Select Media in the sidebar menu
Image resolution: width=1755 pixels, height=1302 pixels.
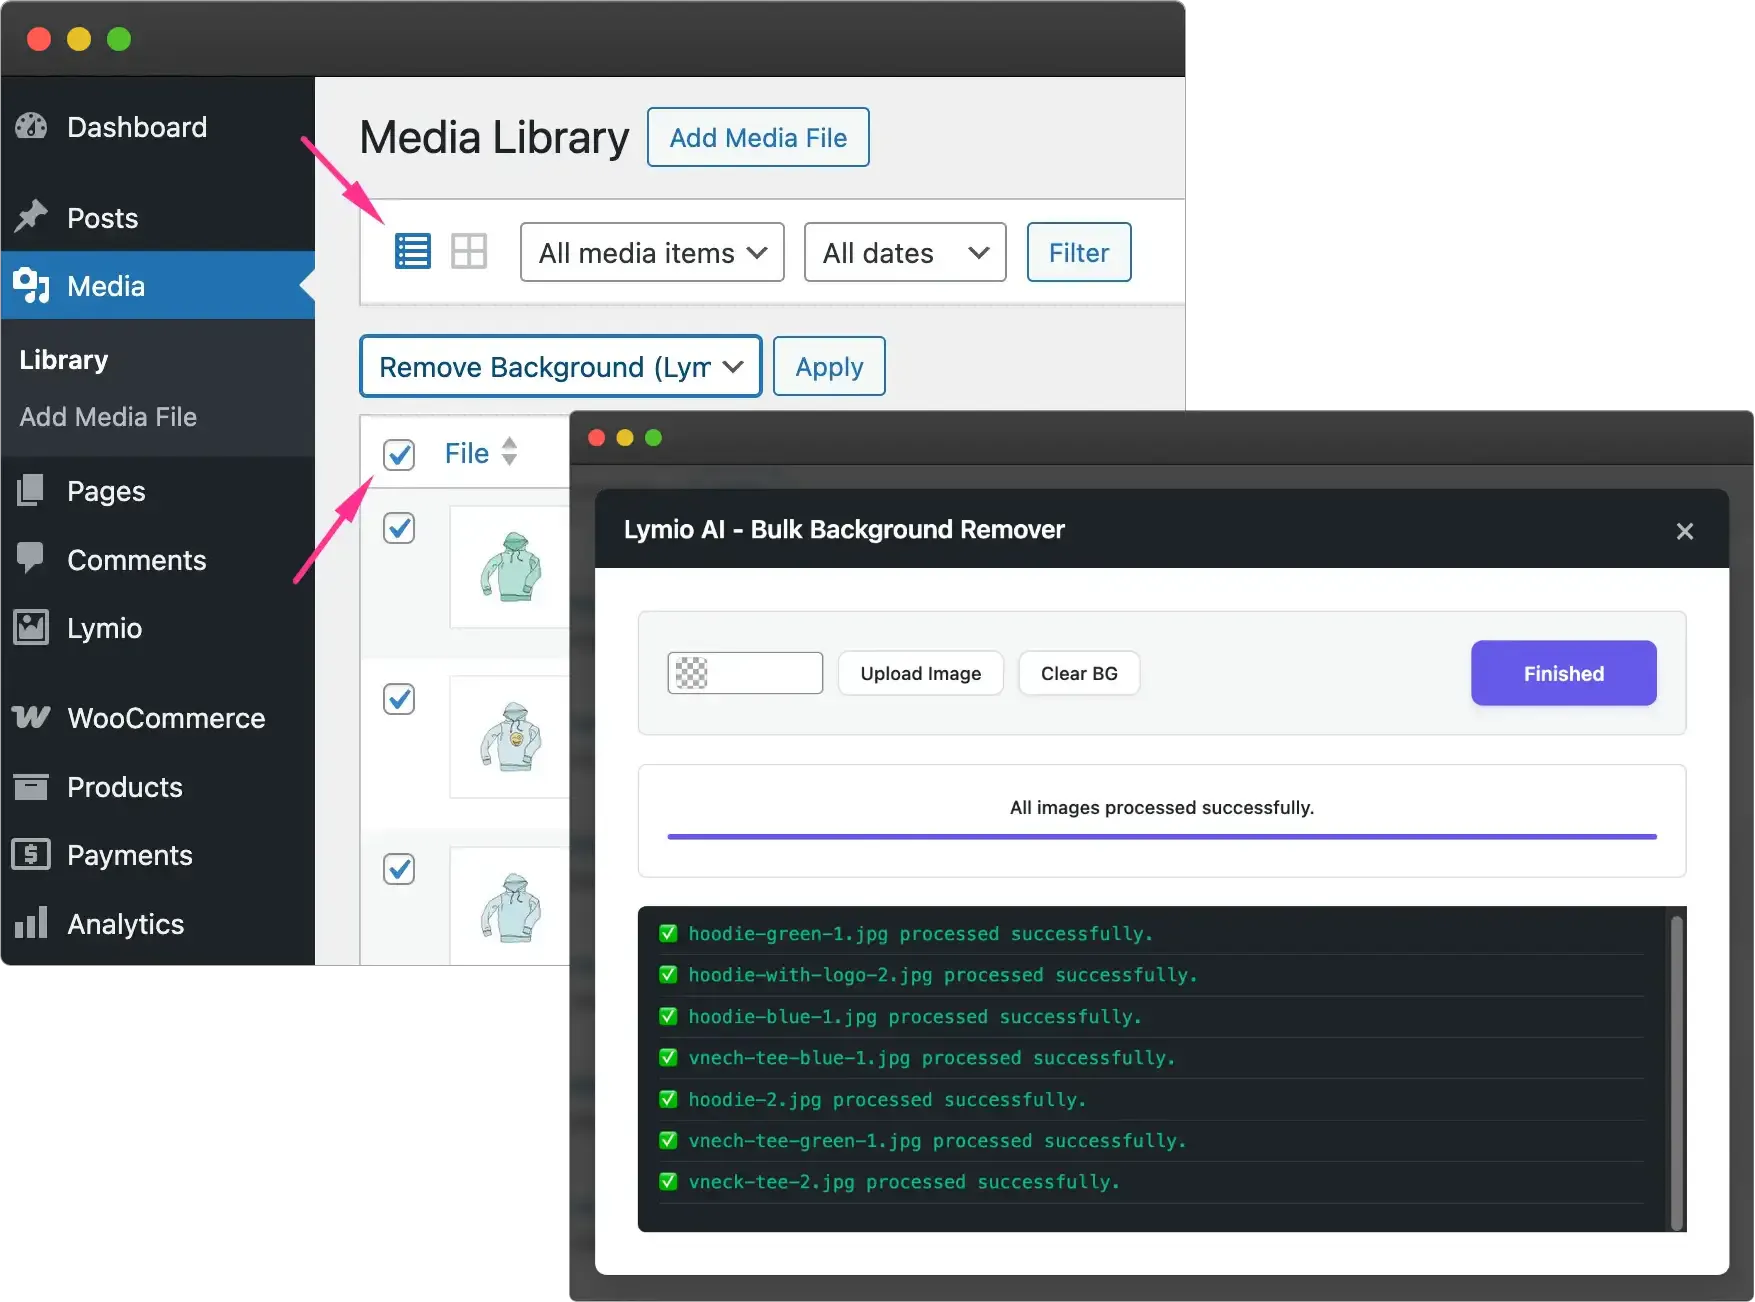click(x=158, y=286)
